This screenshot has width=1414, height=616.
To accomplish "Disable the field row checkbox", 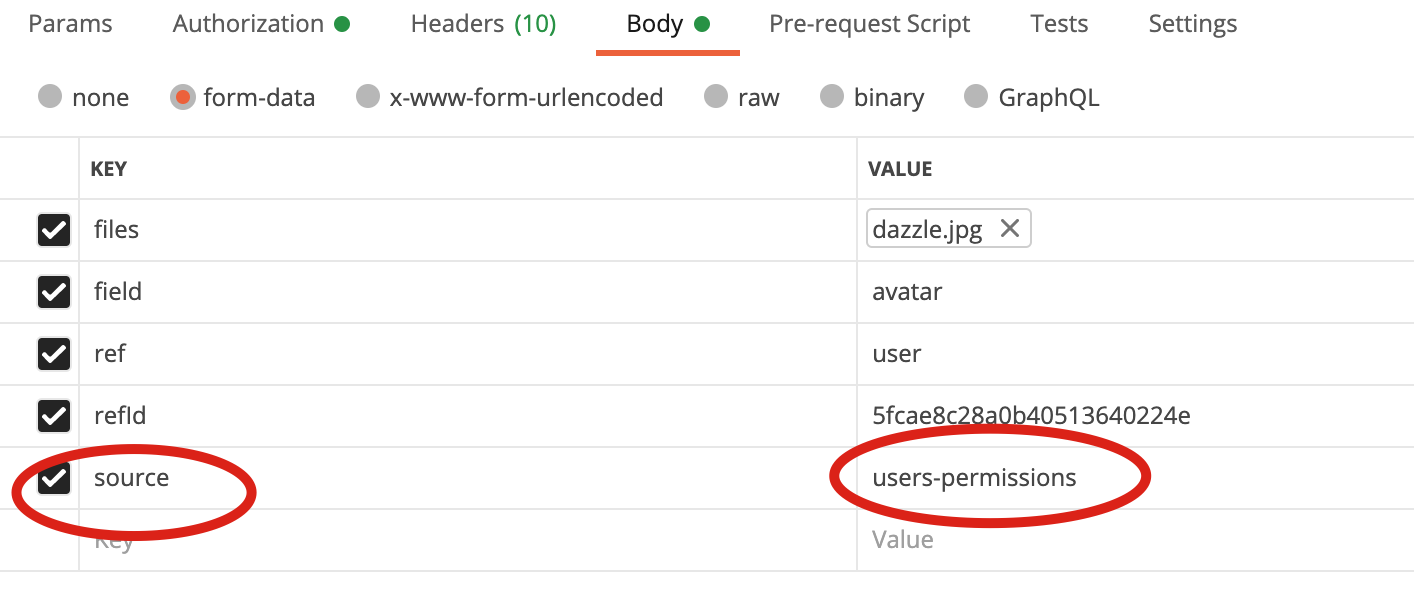I will (53, 291).
